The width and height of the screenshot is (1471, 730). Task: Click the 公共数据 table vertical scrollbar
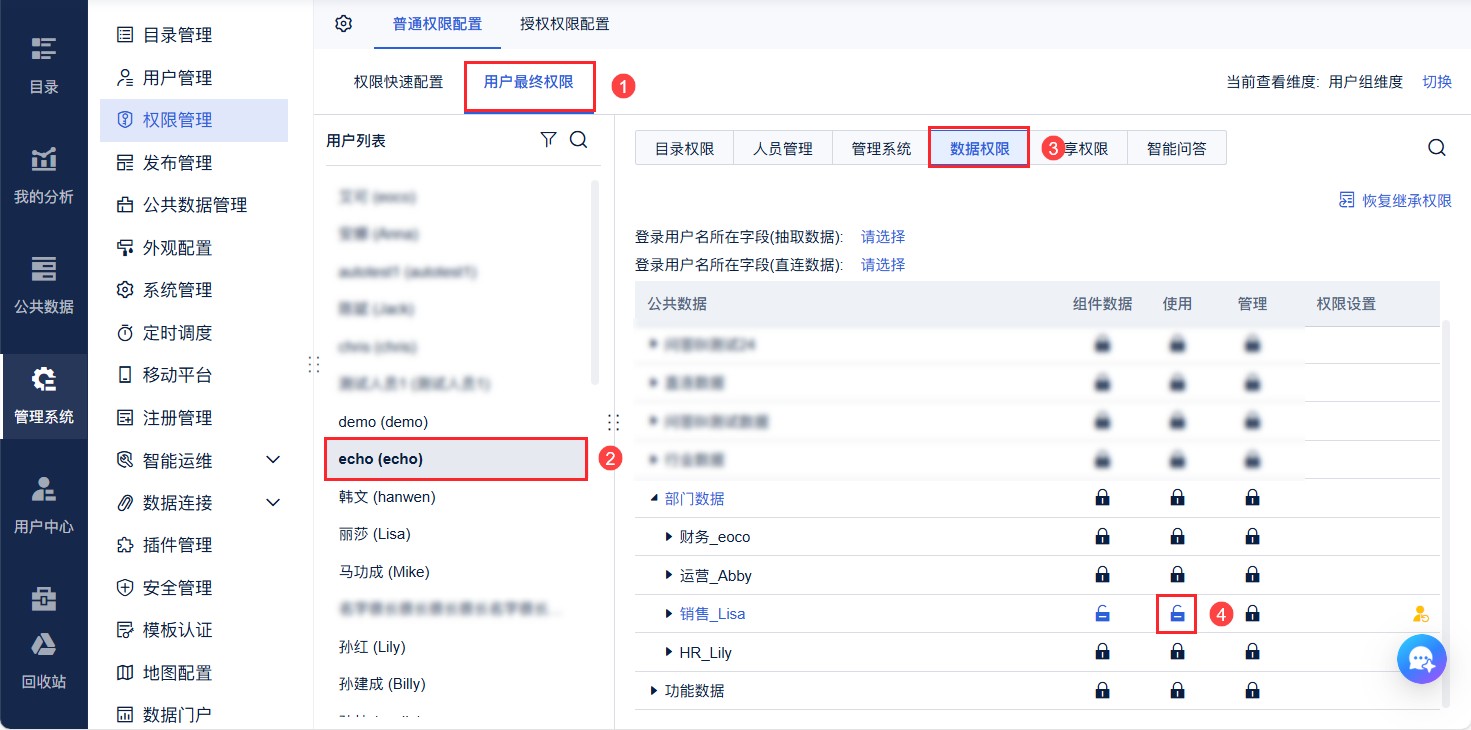[x=1444, y=514]
